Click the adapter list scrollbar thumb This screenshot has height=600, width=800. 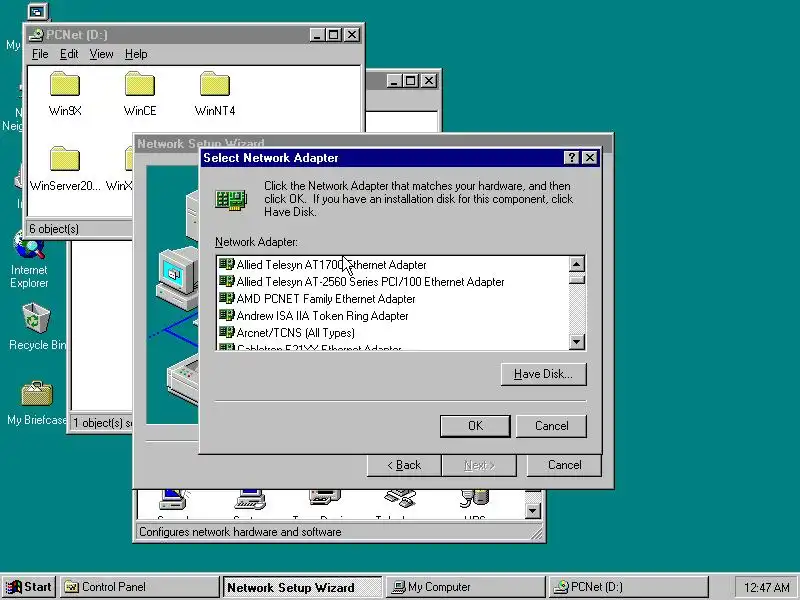pos(577,279)
